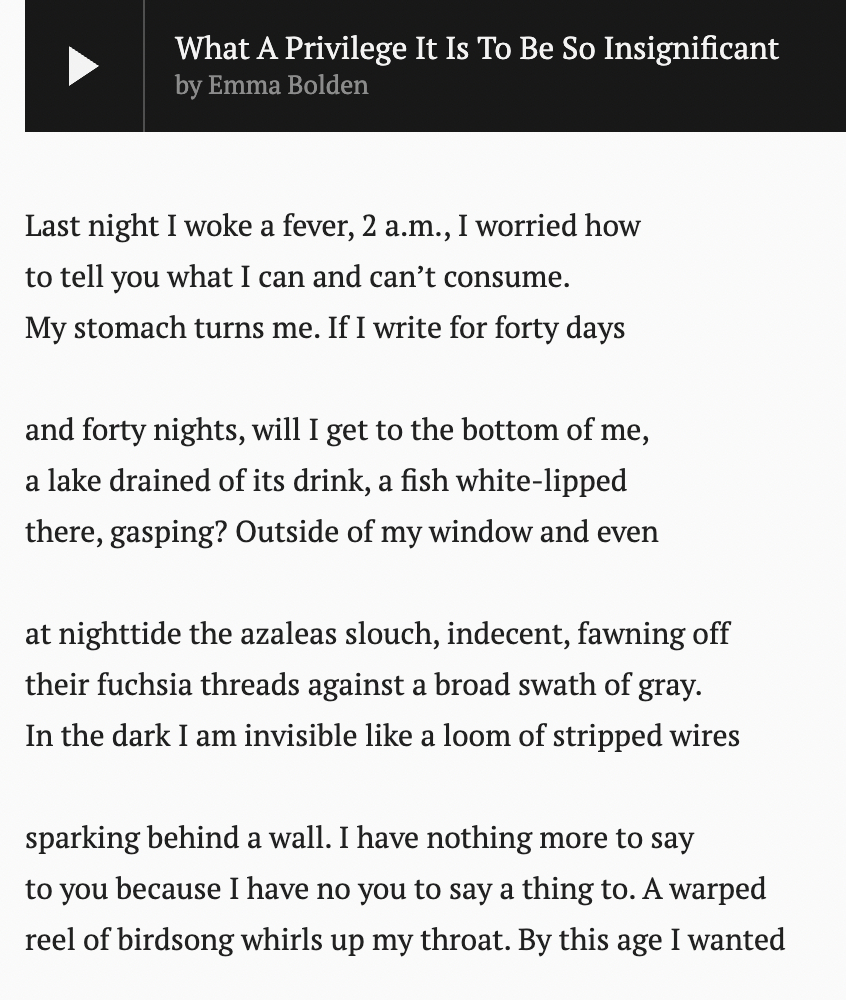Click the line starting "In the dark"
Viewport: 846px width, 1000px height.
coord(382,736)
